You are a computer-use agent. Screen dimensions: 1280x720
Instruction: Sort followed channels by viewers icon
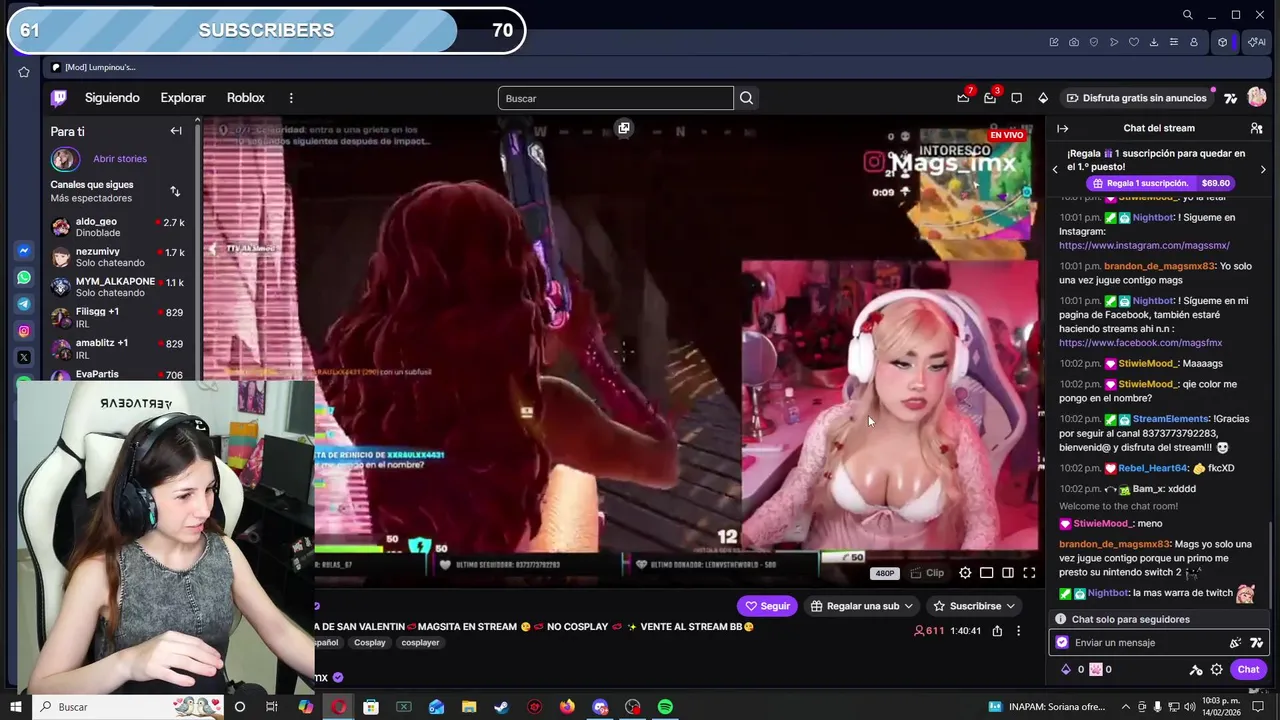pyautogui.click(x=175, y=191)
